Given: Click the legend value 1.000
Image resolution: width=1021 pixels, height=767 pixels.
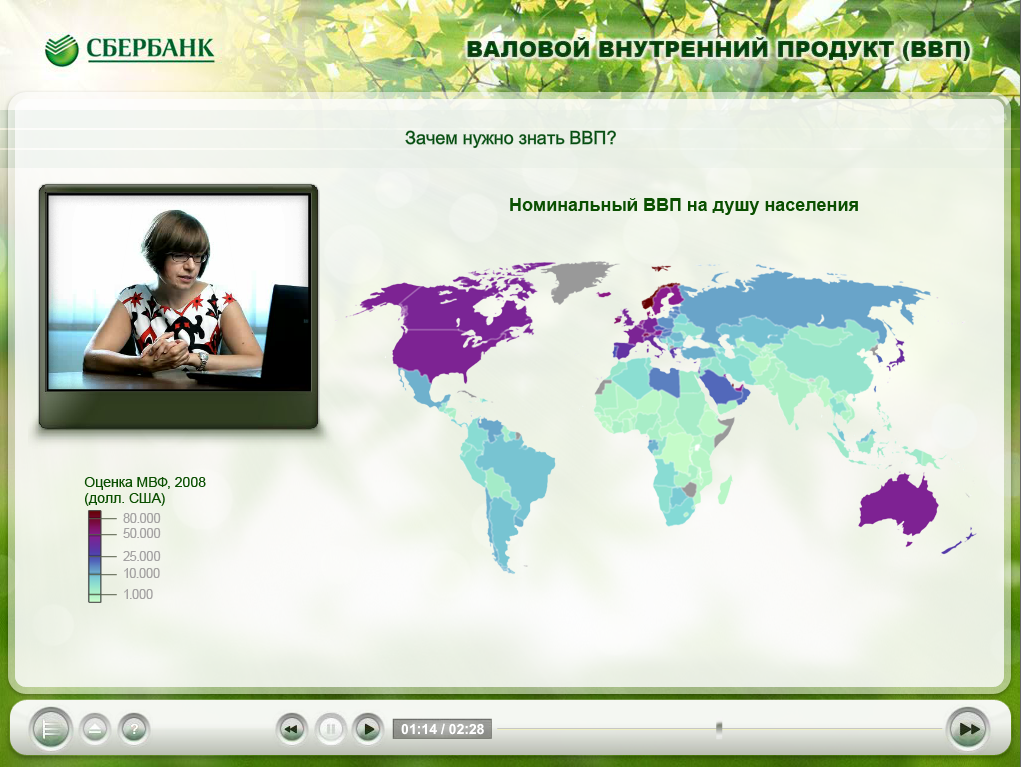Looking at the screenshot, I should point(138,594).
